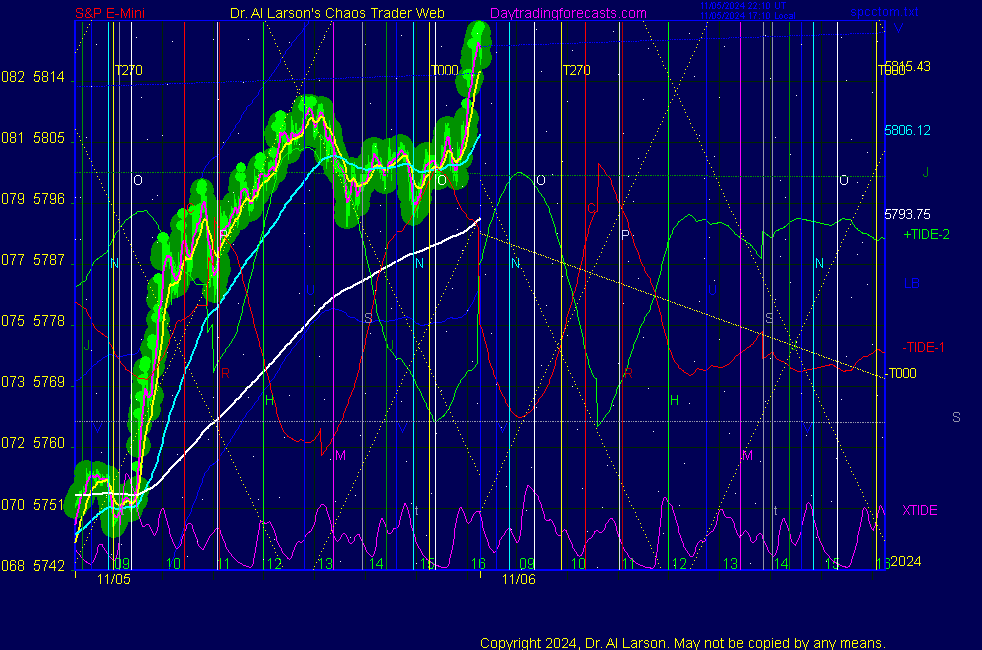Click the blue LB legend label
The width and height of the screenshot is (982, 650).
tap(912, 284)
